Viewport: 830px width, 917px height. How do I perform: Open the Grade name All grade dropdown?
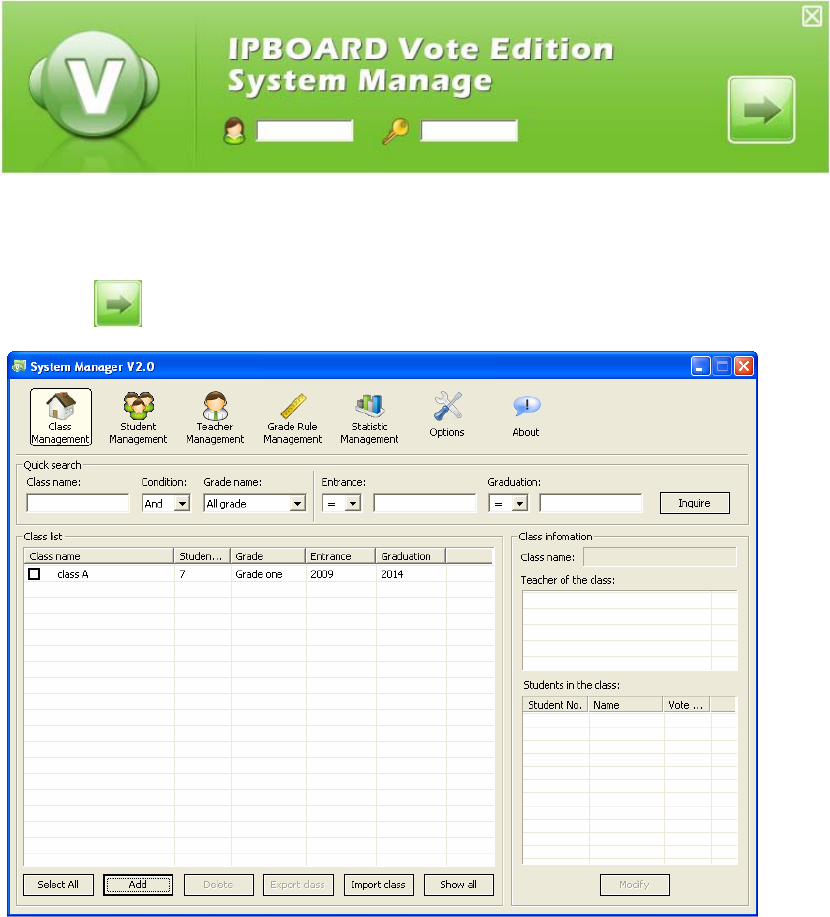pyautogui.click(x=298, y=503)
